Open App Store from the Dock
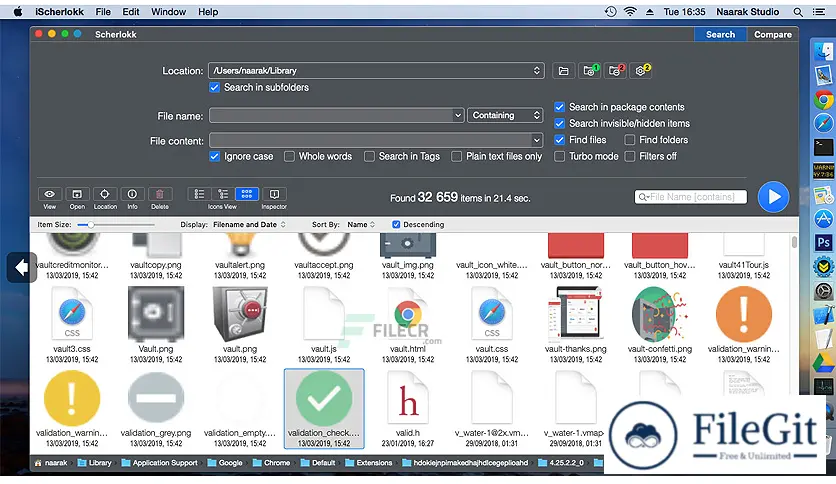Image resolution: width=836 pixels, height=484 pixels. [824, 219]
